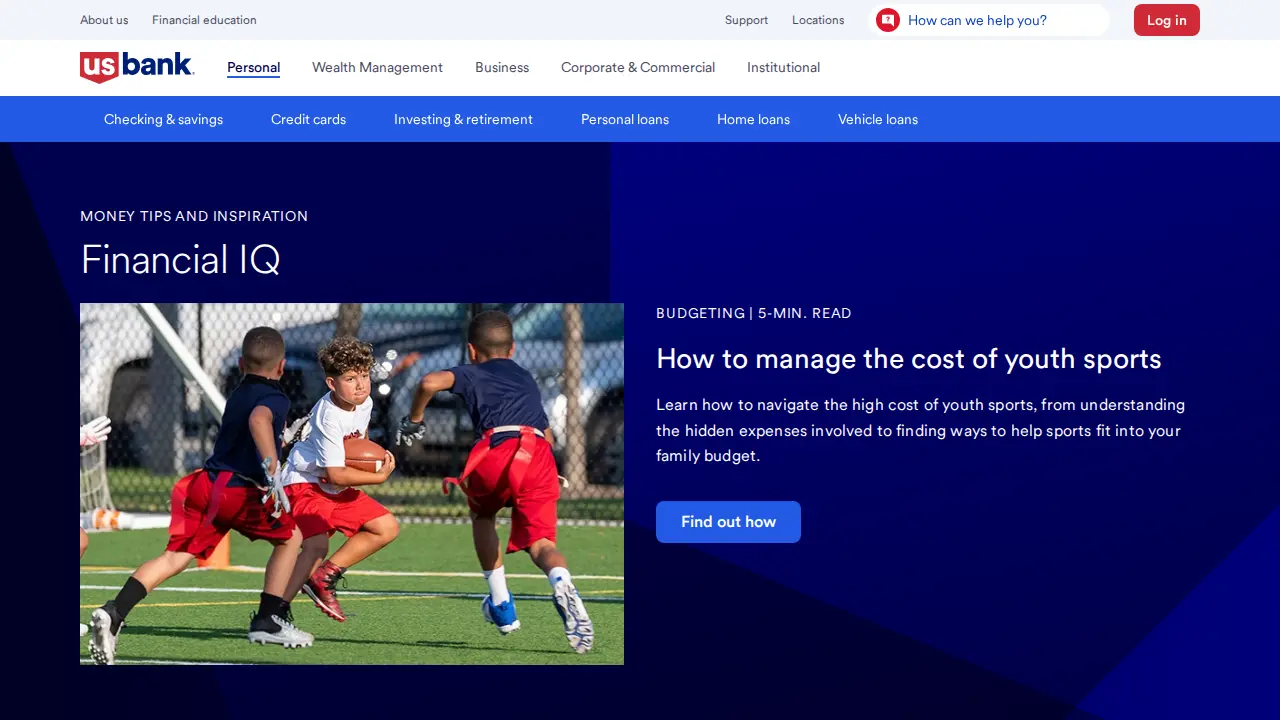
Task: Click the red chat assistant icon
Action: click(888, 20)
